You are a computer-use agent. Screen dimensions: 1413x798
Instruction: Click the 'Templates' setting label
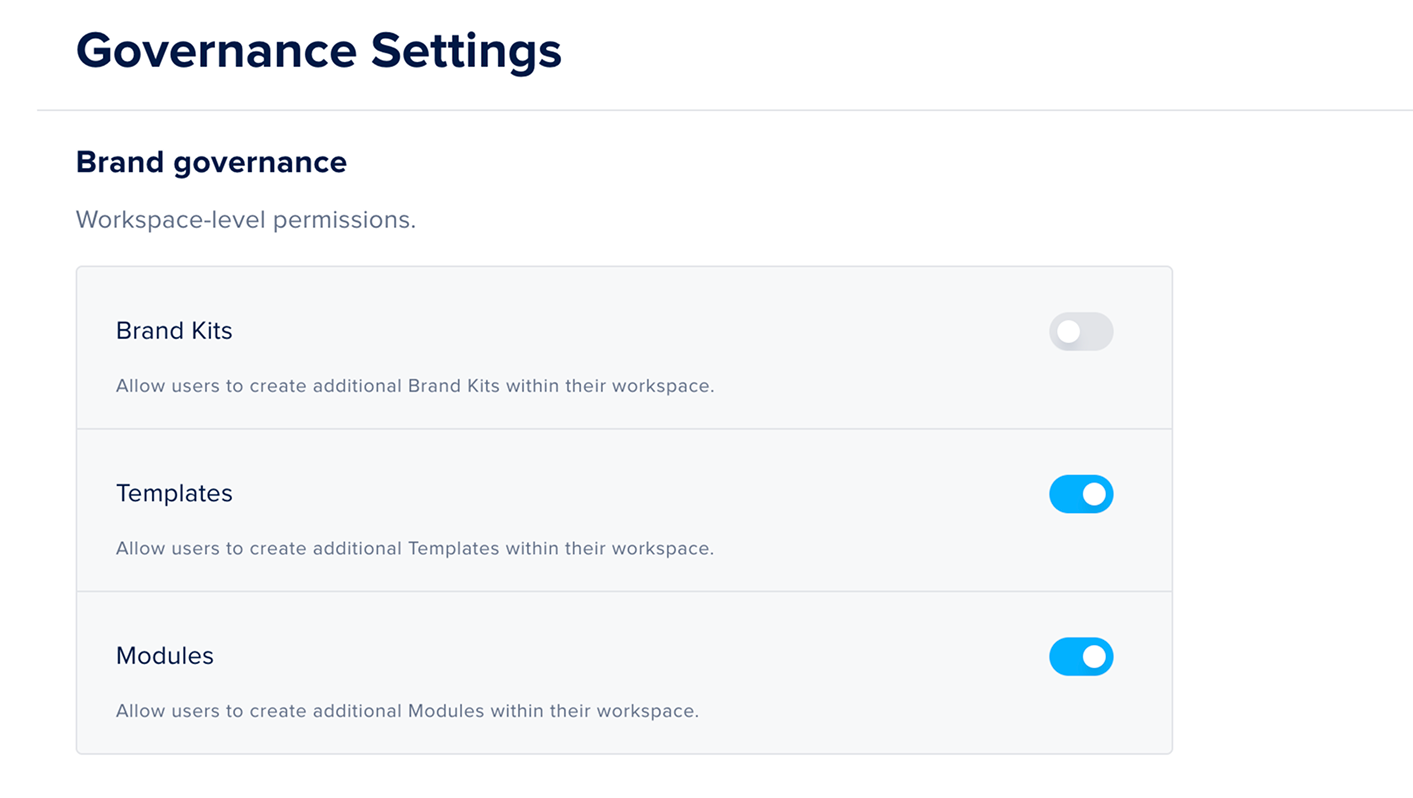[x=174, y=493]
